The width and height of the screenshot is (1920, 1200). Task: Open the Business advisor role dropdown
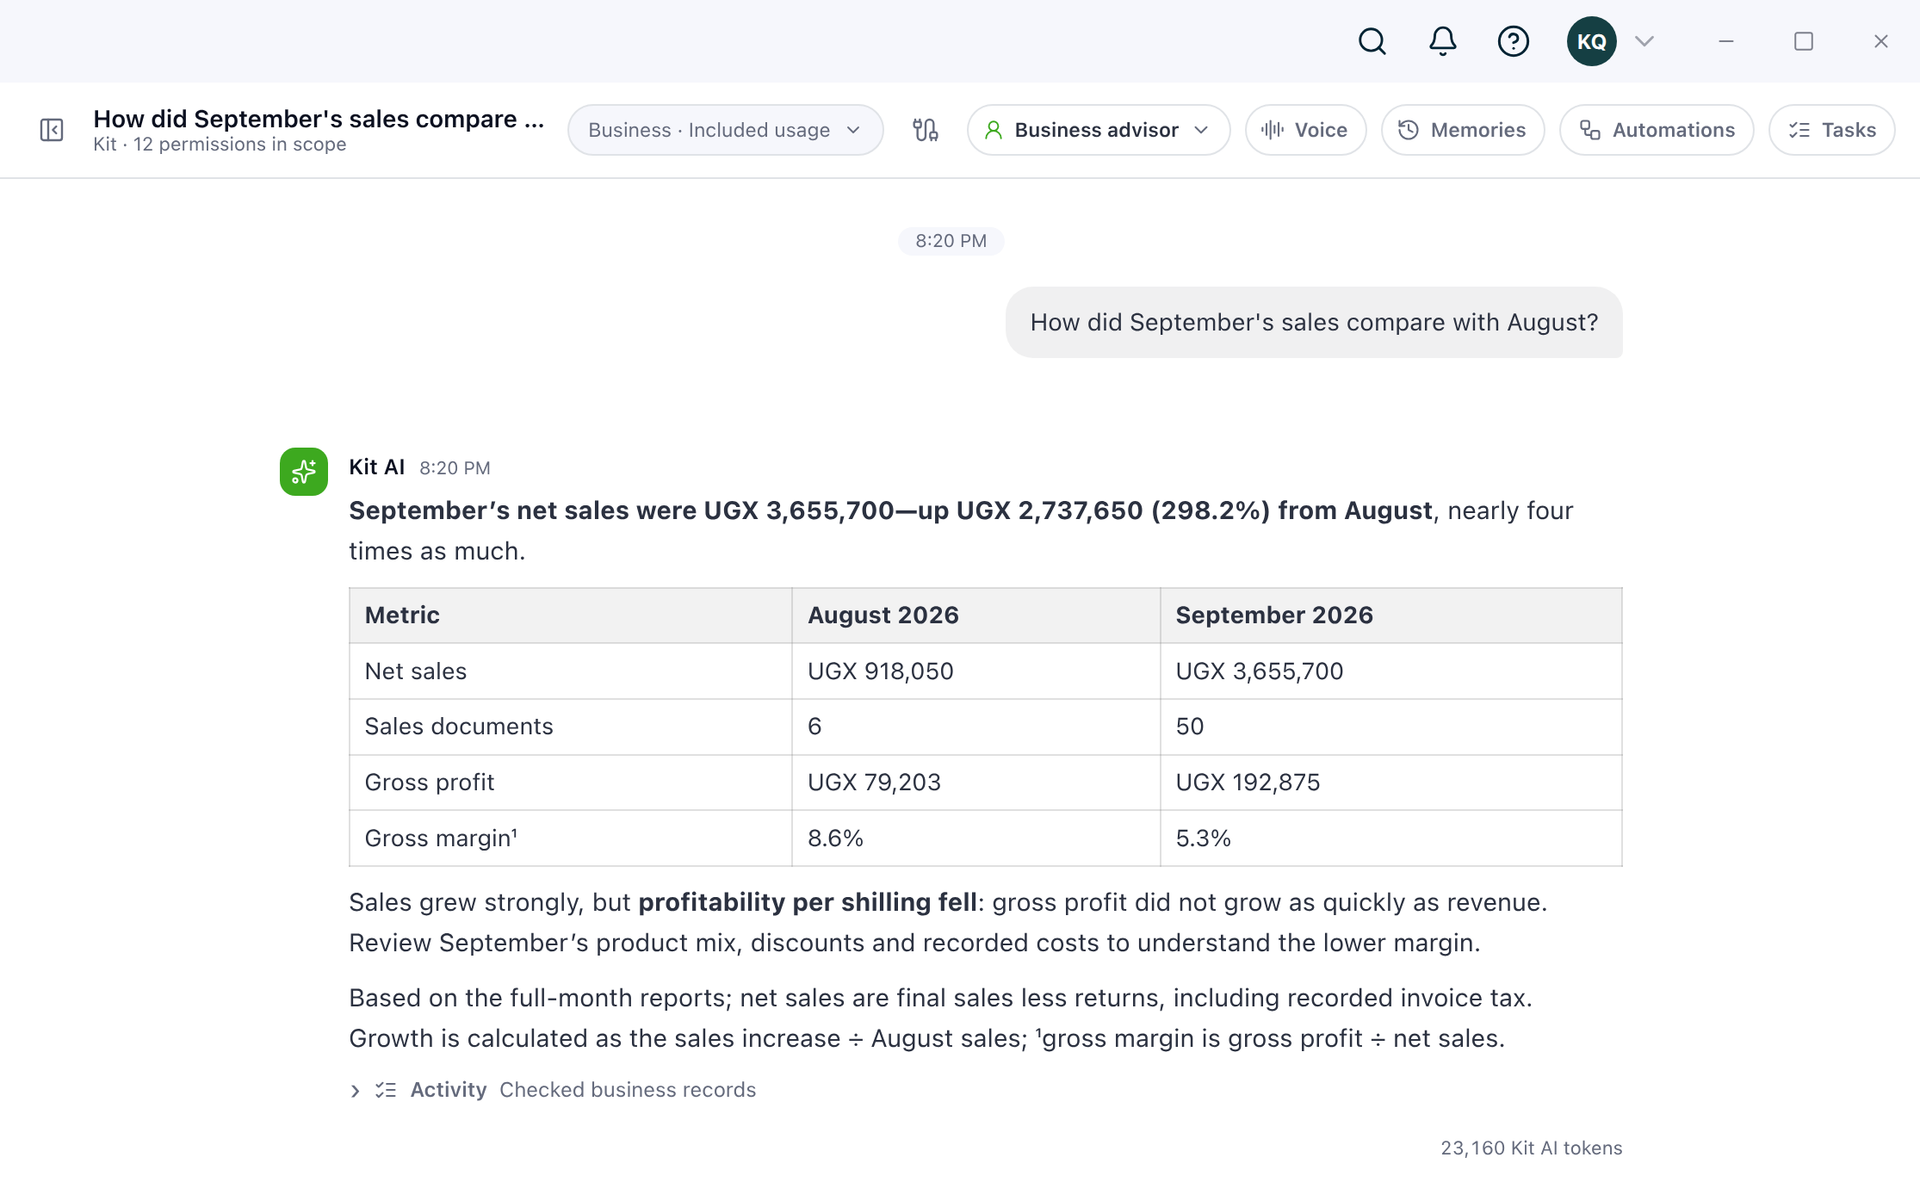tap(1098, 130)
